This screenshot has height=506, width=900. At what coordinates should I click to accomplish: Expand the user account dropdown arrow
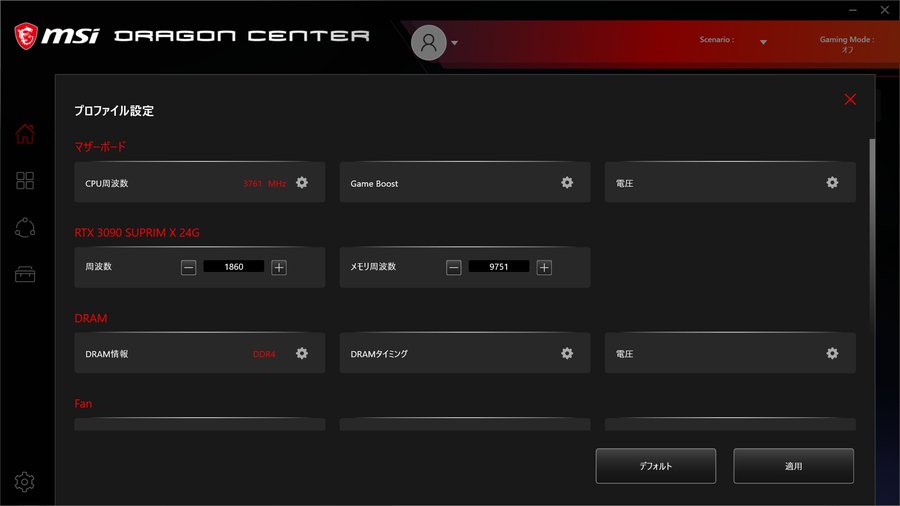(x=455, y=43)
